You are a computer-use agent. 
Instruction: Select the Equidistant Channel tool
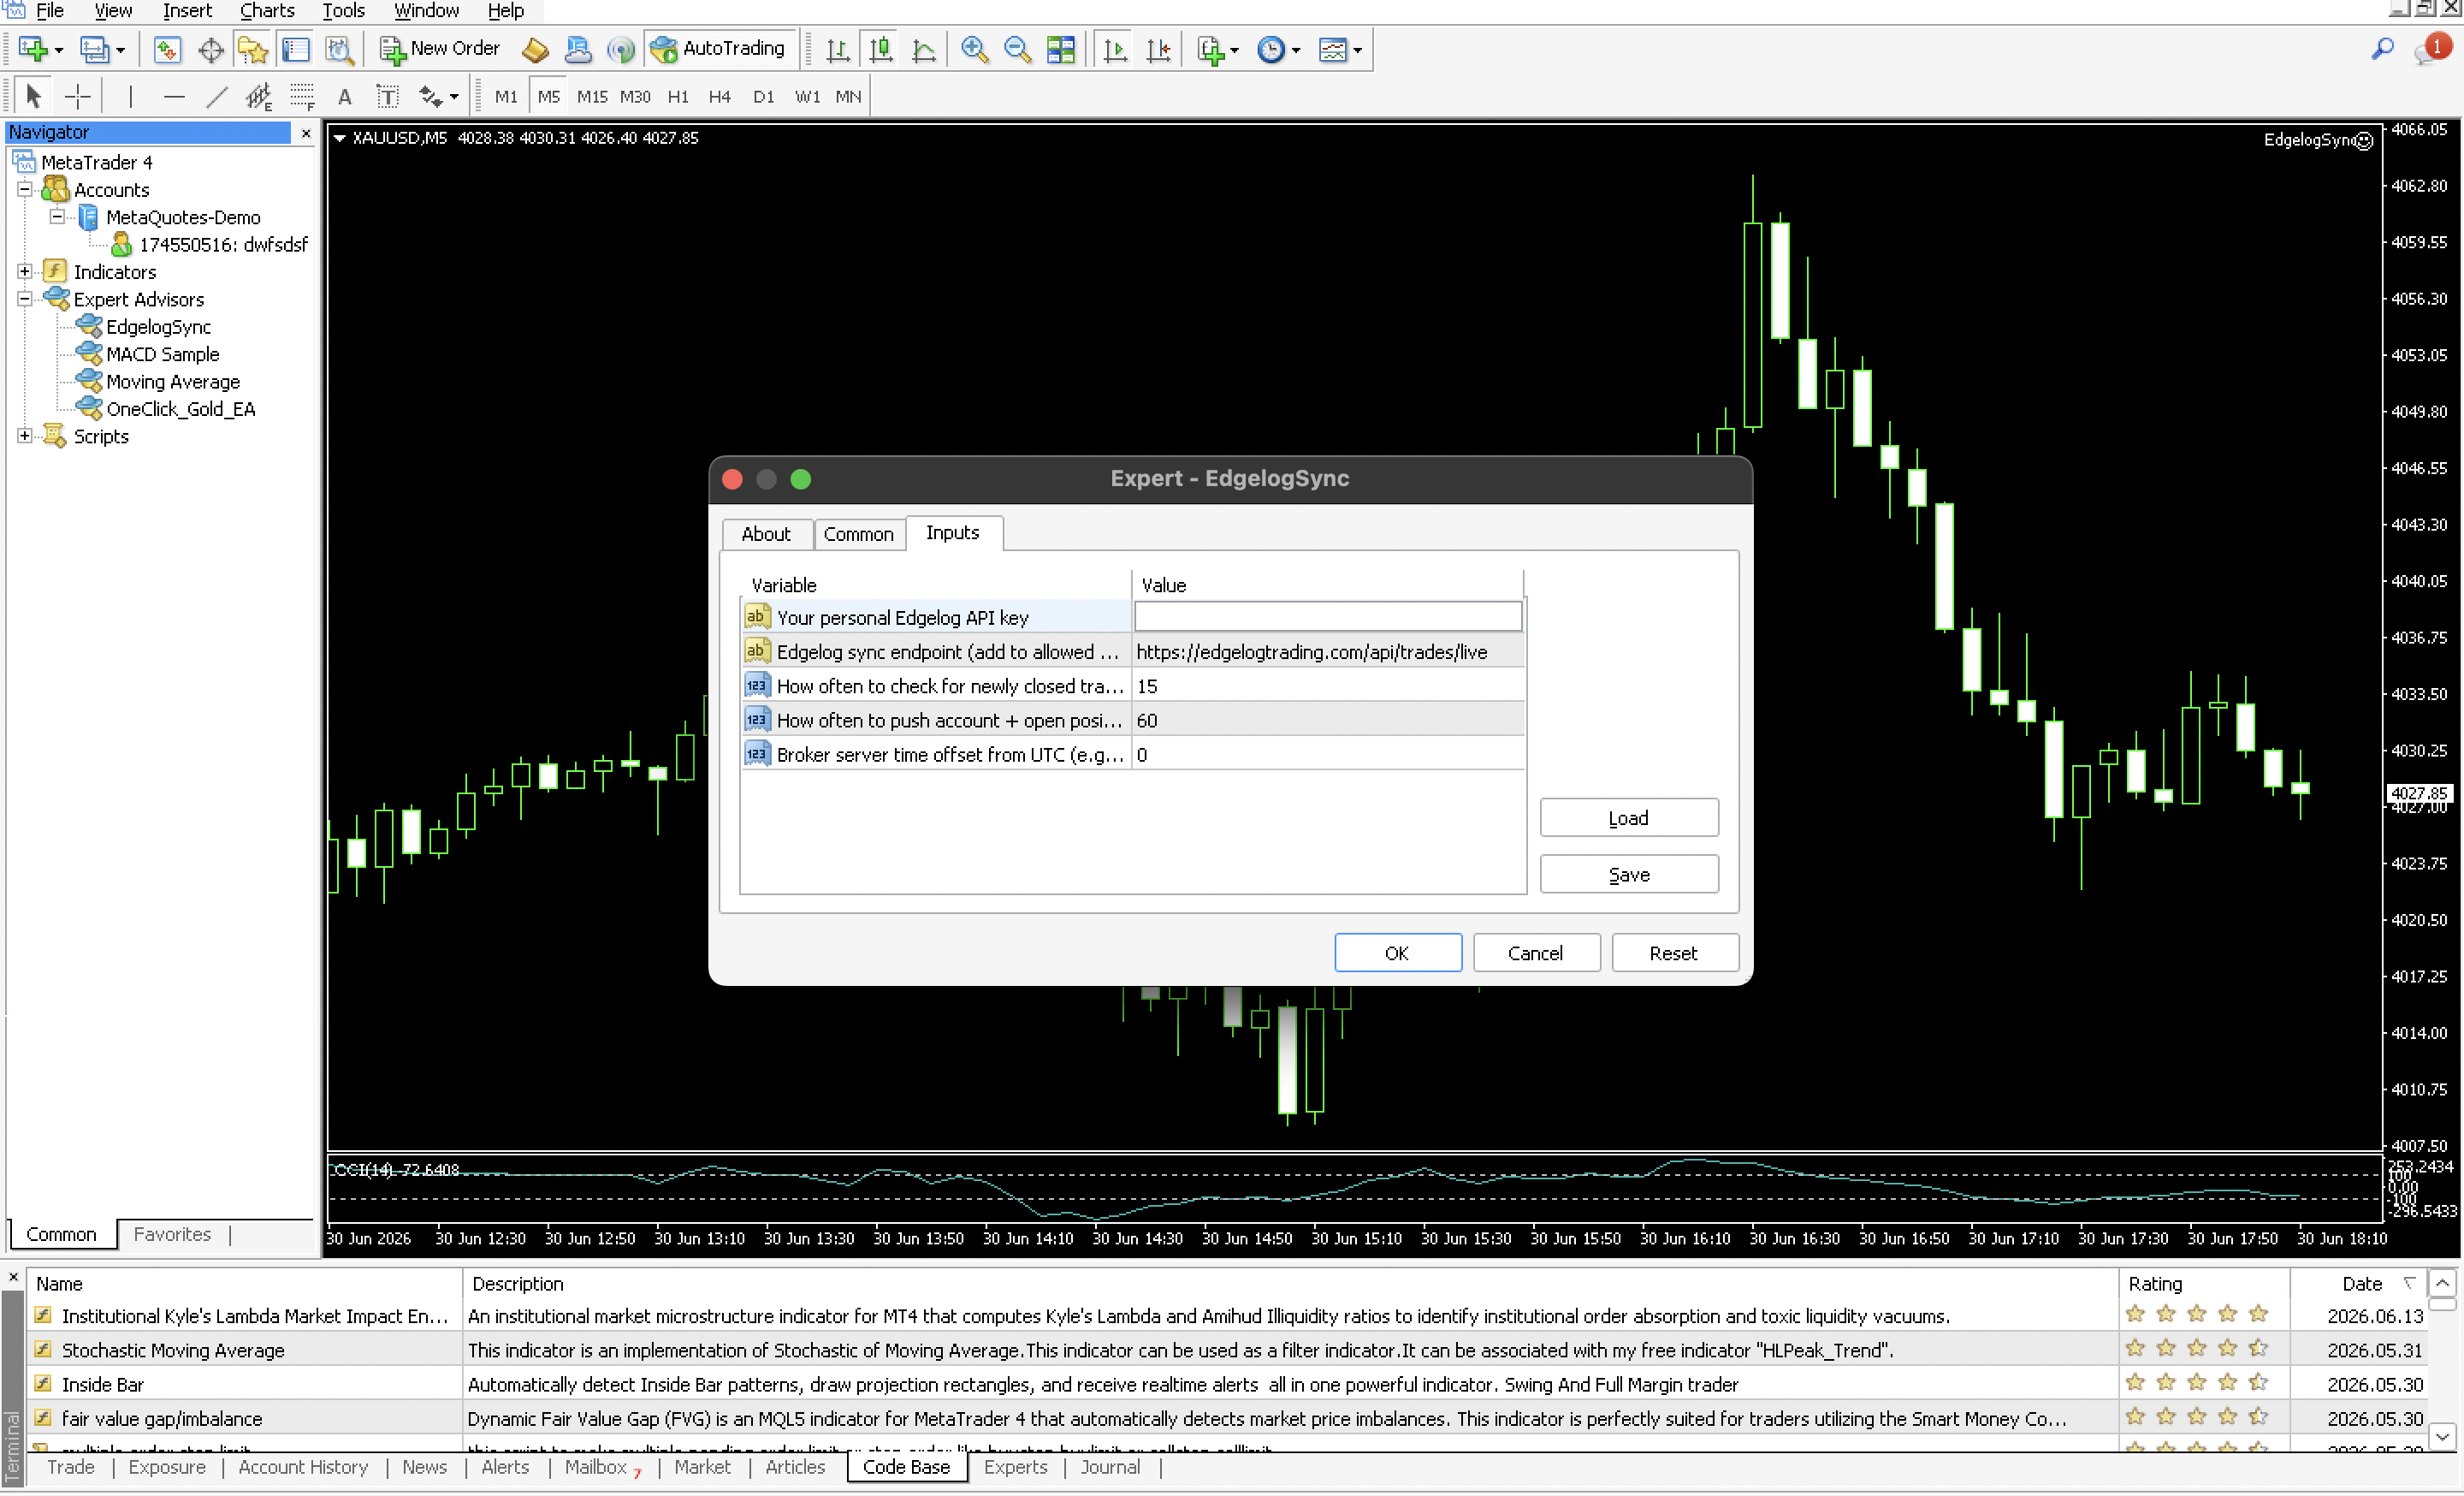(x=259, y=96)
